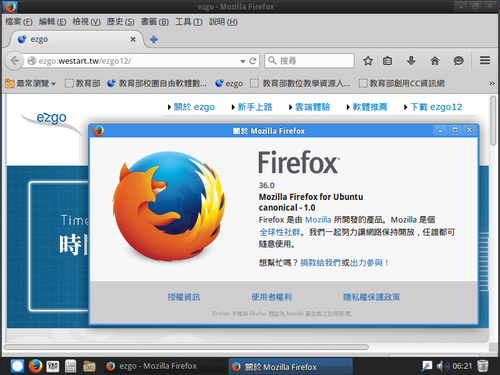Click the back navigation arrow
Screen dimensions: 500x375
[14, 61]
